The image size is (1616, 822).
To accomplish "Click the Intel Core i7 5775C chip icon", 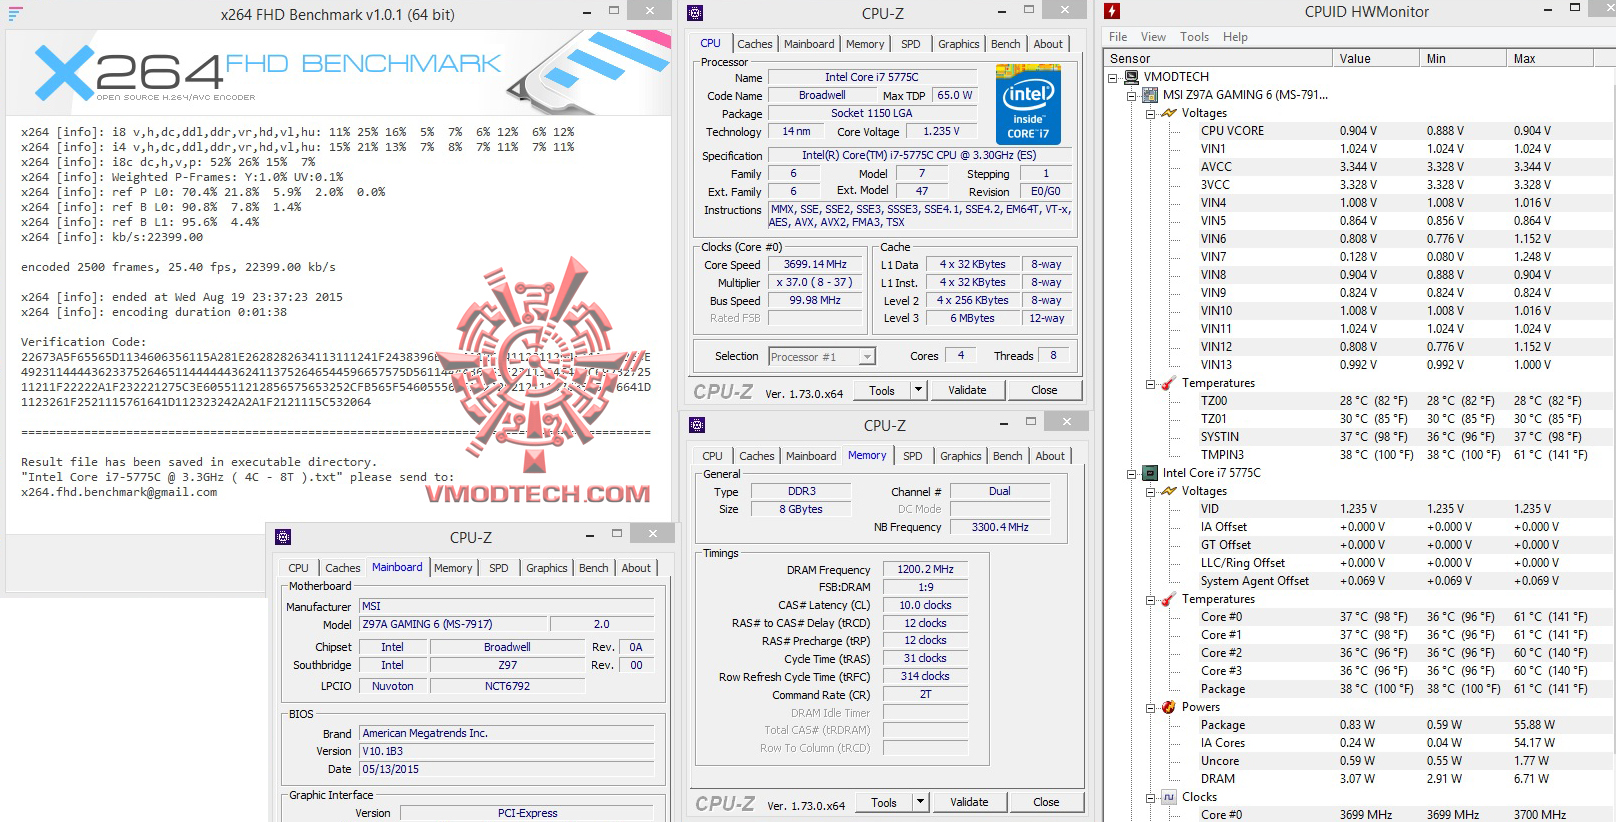I will [1151, 473].
